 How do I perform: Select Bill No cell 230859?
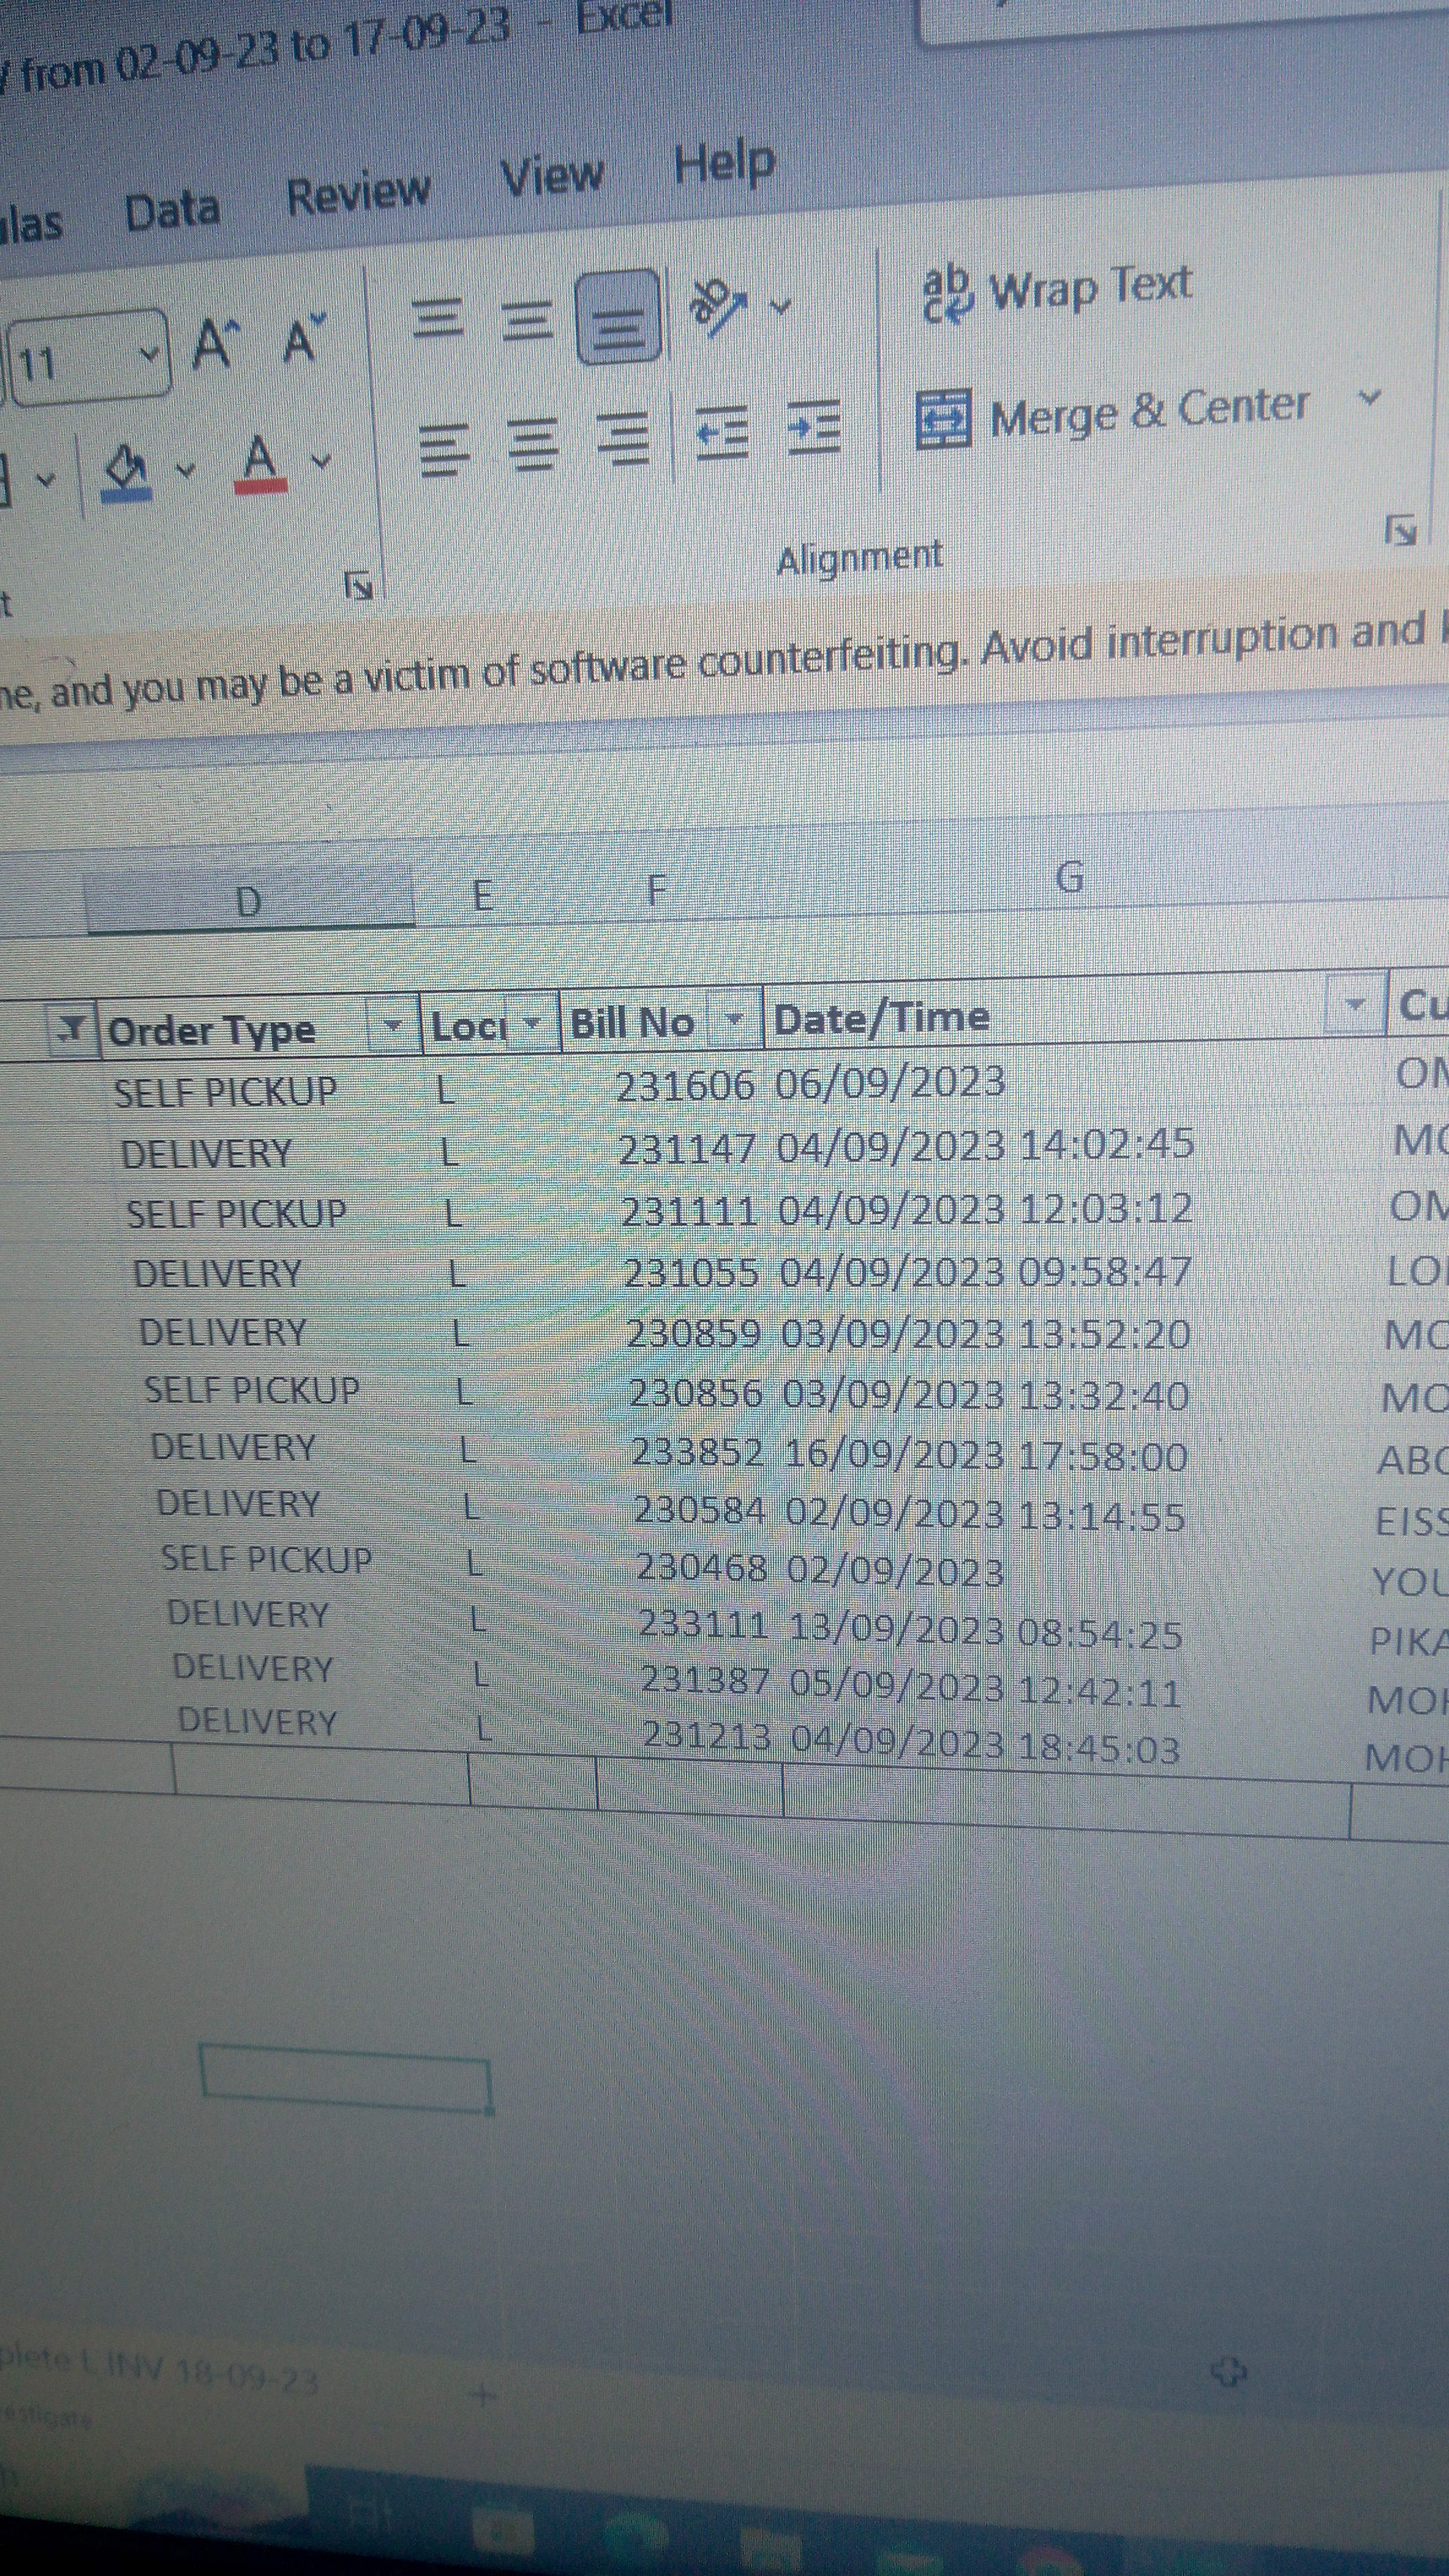click(x=693, y=1333)
